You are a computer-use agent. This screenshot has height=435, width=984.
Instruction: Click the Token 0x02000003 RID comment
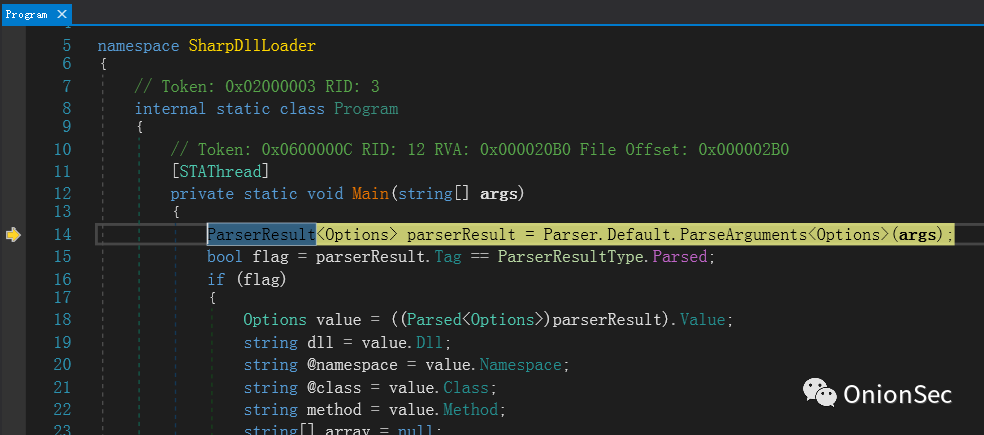pyautogui.click(x=257, y=86)
